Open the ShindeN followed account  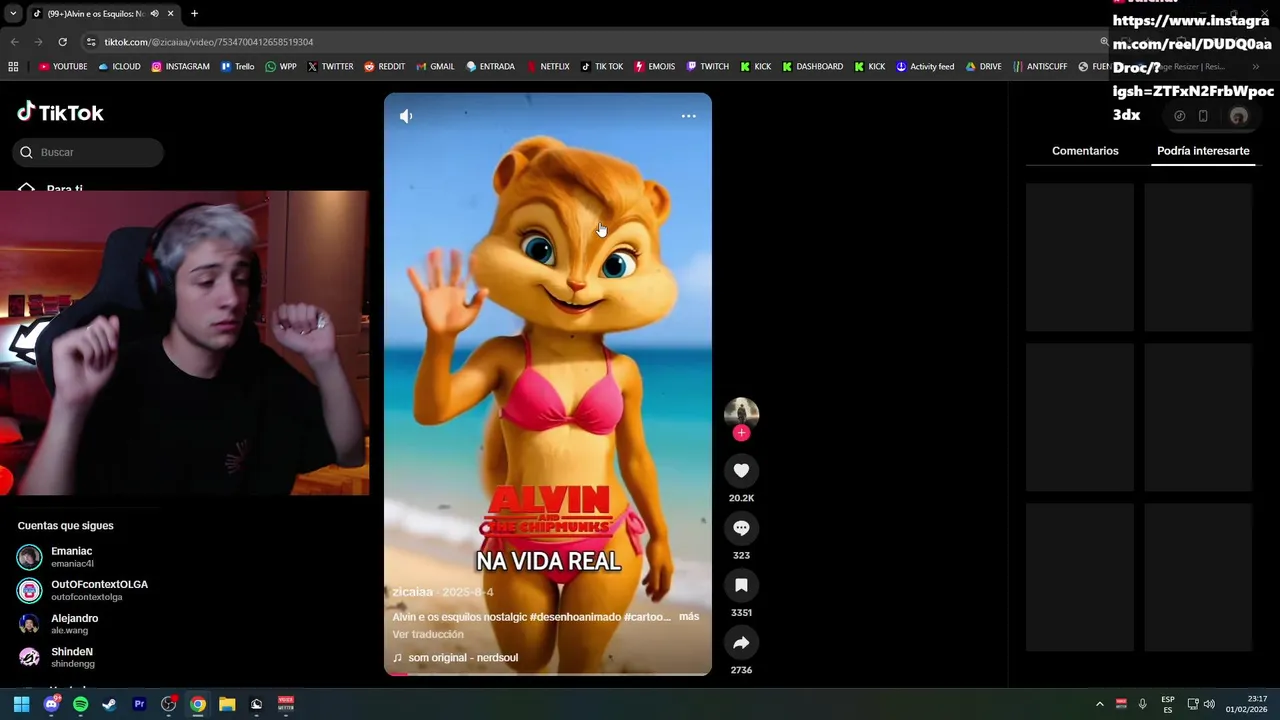[90, 657]
